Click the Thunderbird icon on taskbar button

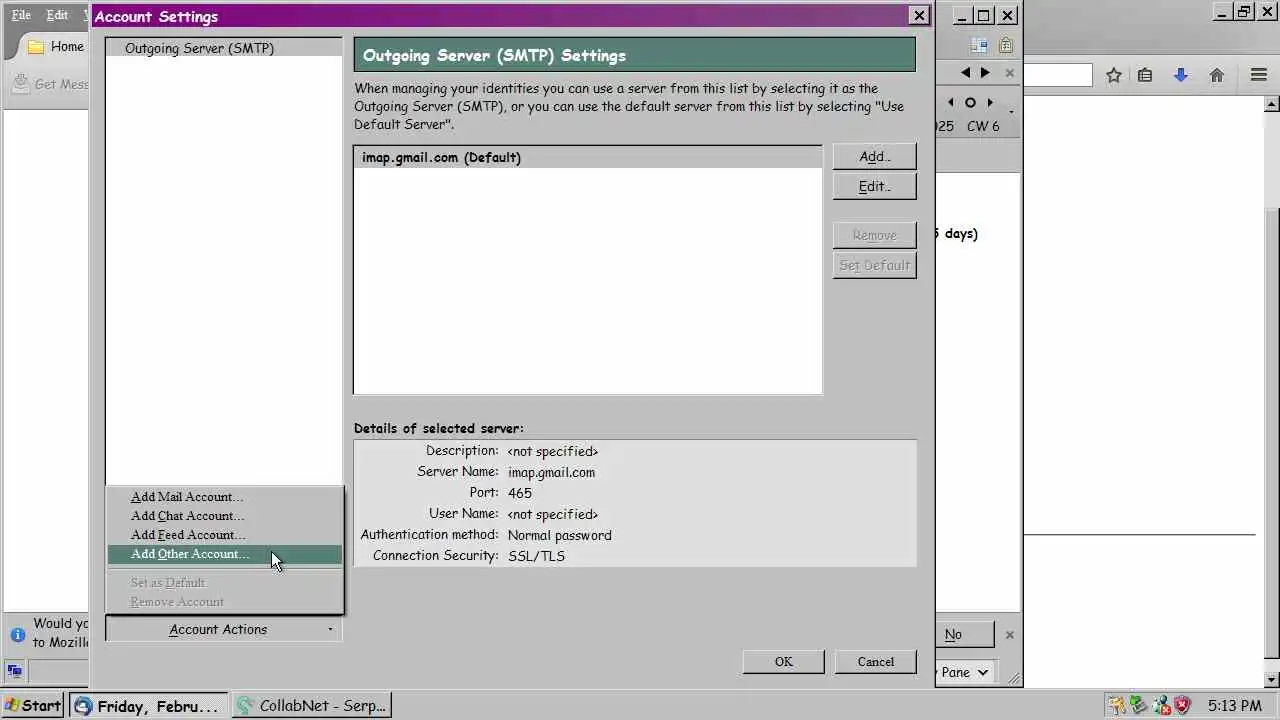coord(84,706)
